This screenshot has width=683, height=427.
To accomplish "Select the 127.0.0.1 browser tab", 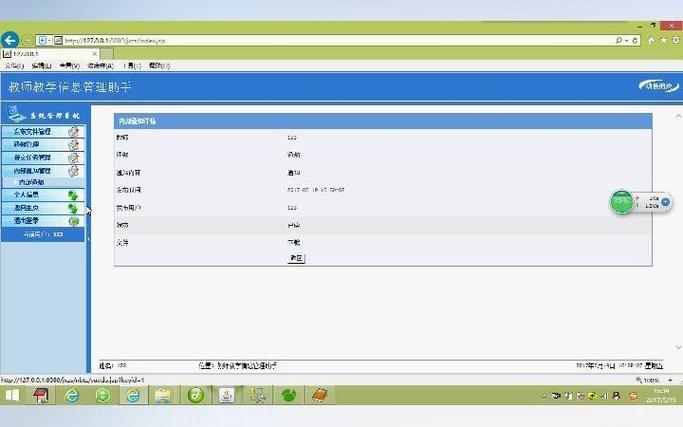I will pos(50,54).
